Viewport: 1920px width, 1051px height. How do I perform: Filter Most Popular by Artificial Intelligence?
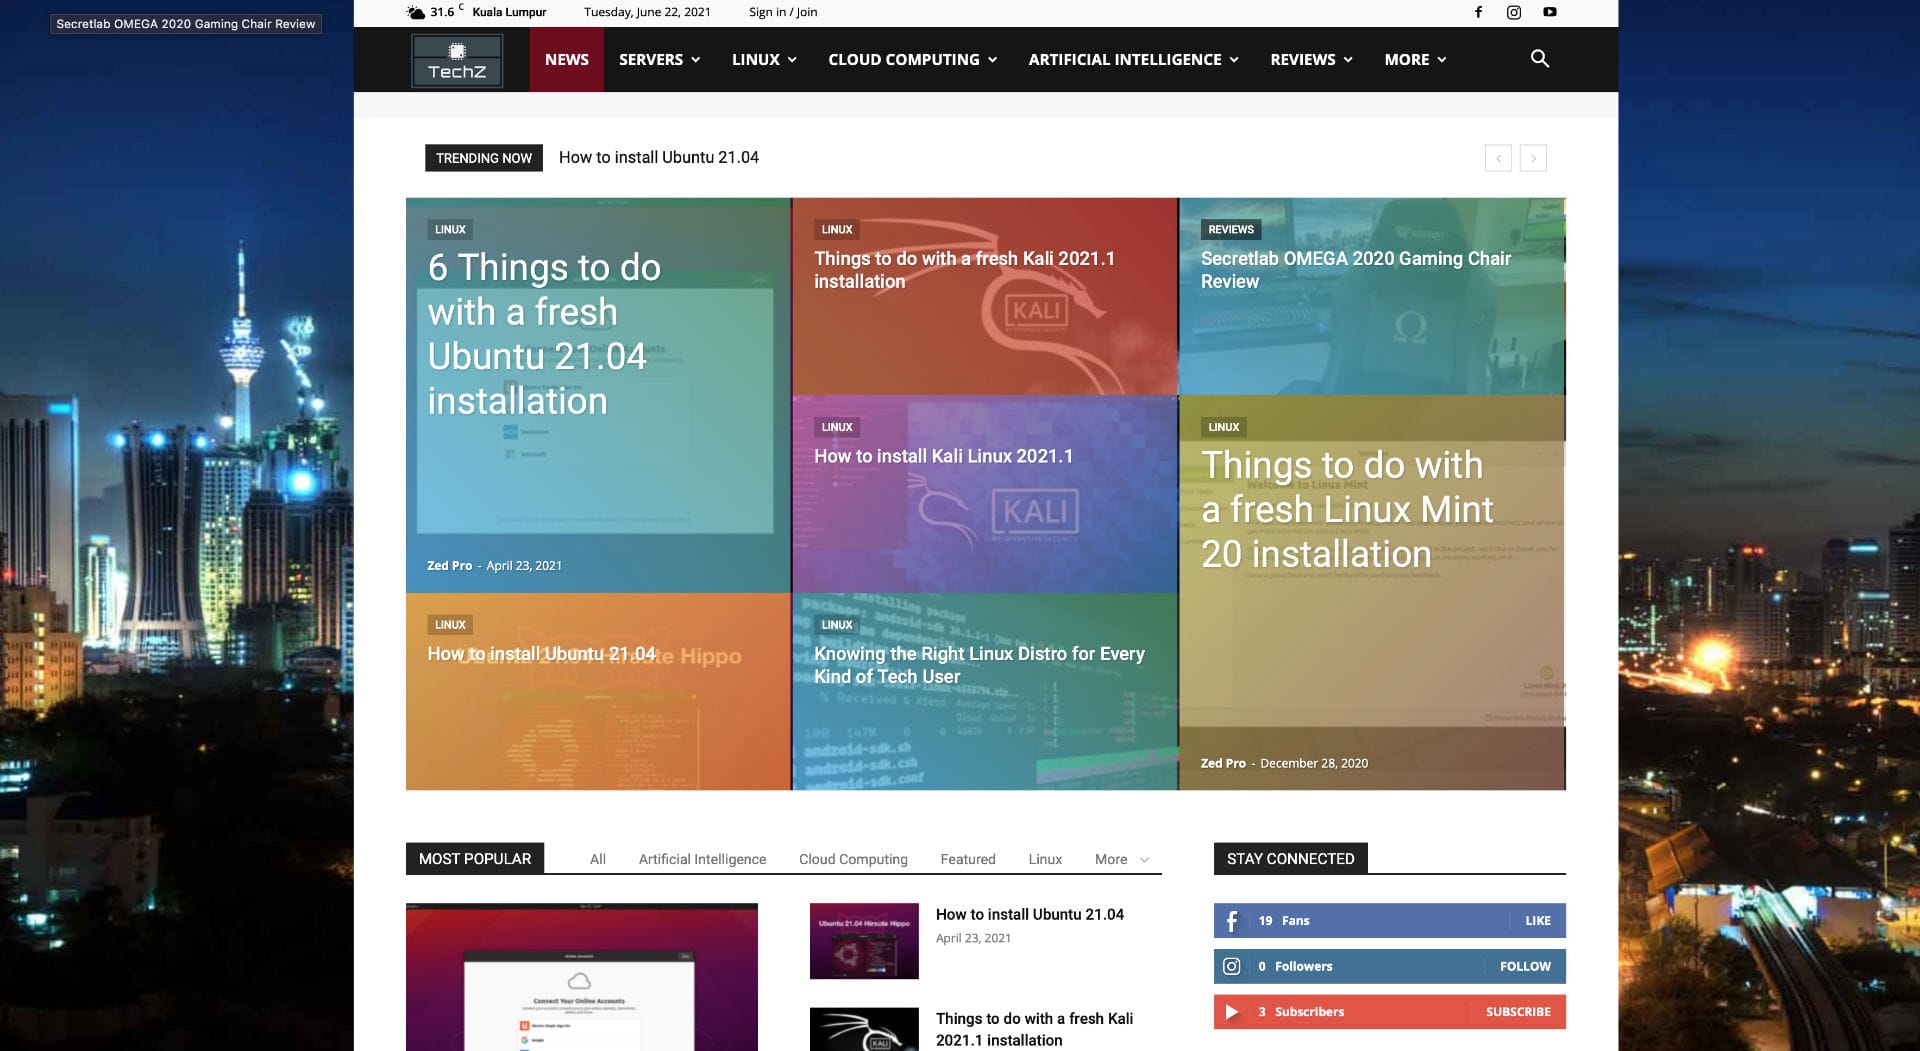pos(702,859)
